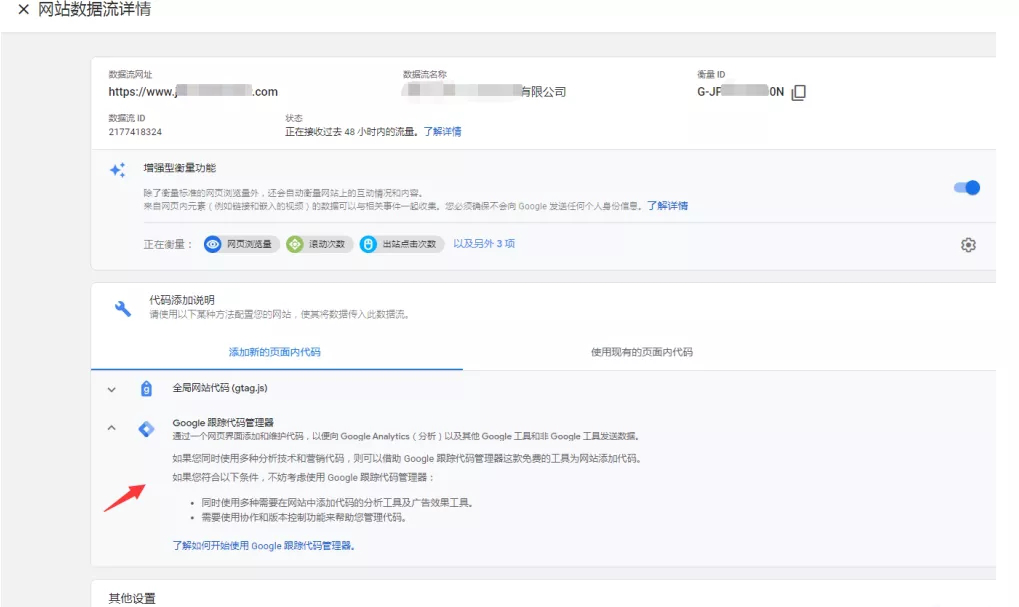Image resolution: width=1019 pixels, height=607 pixels.
Task: Select the 滚动次数 chip
Action: [x=319, y=244]
